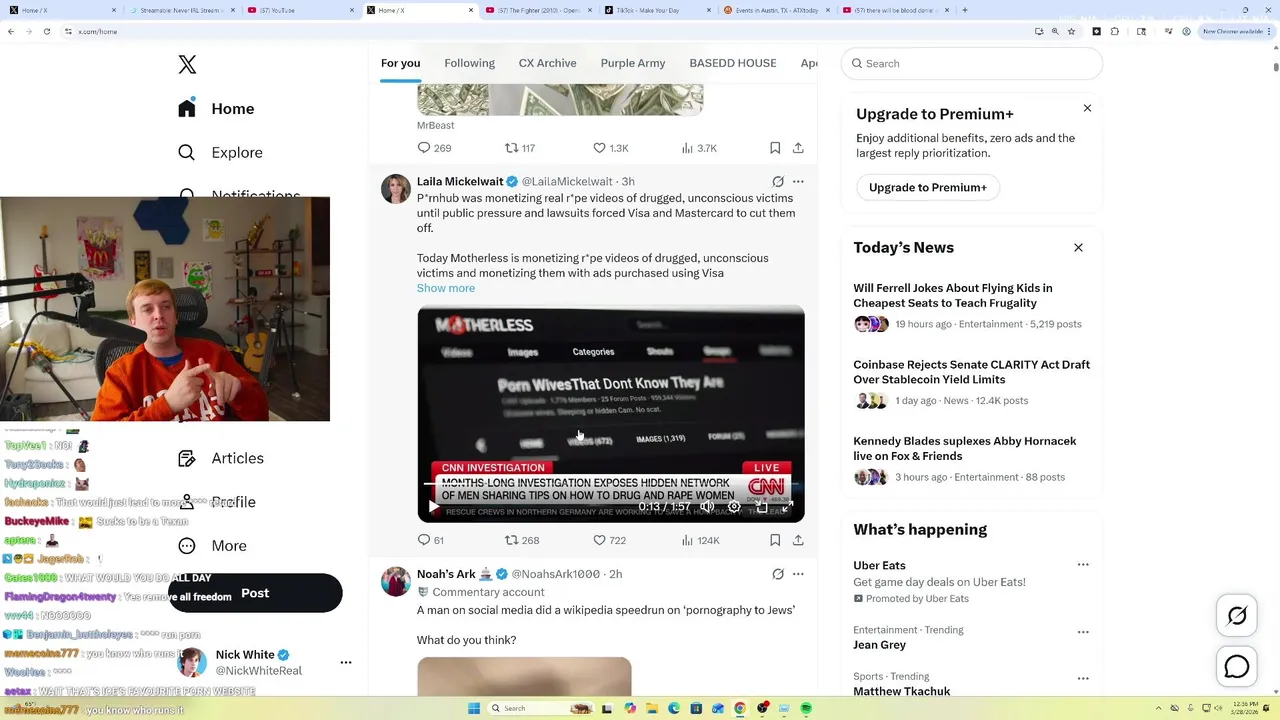Viewport: 1280px width, 720px height.
Task: Open Coinbase CLARITY Act news story
Action: click(x=972, y=383)
